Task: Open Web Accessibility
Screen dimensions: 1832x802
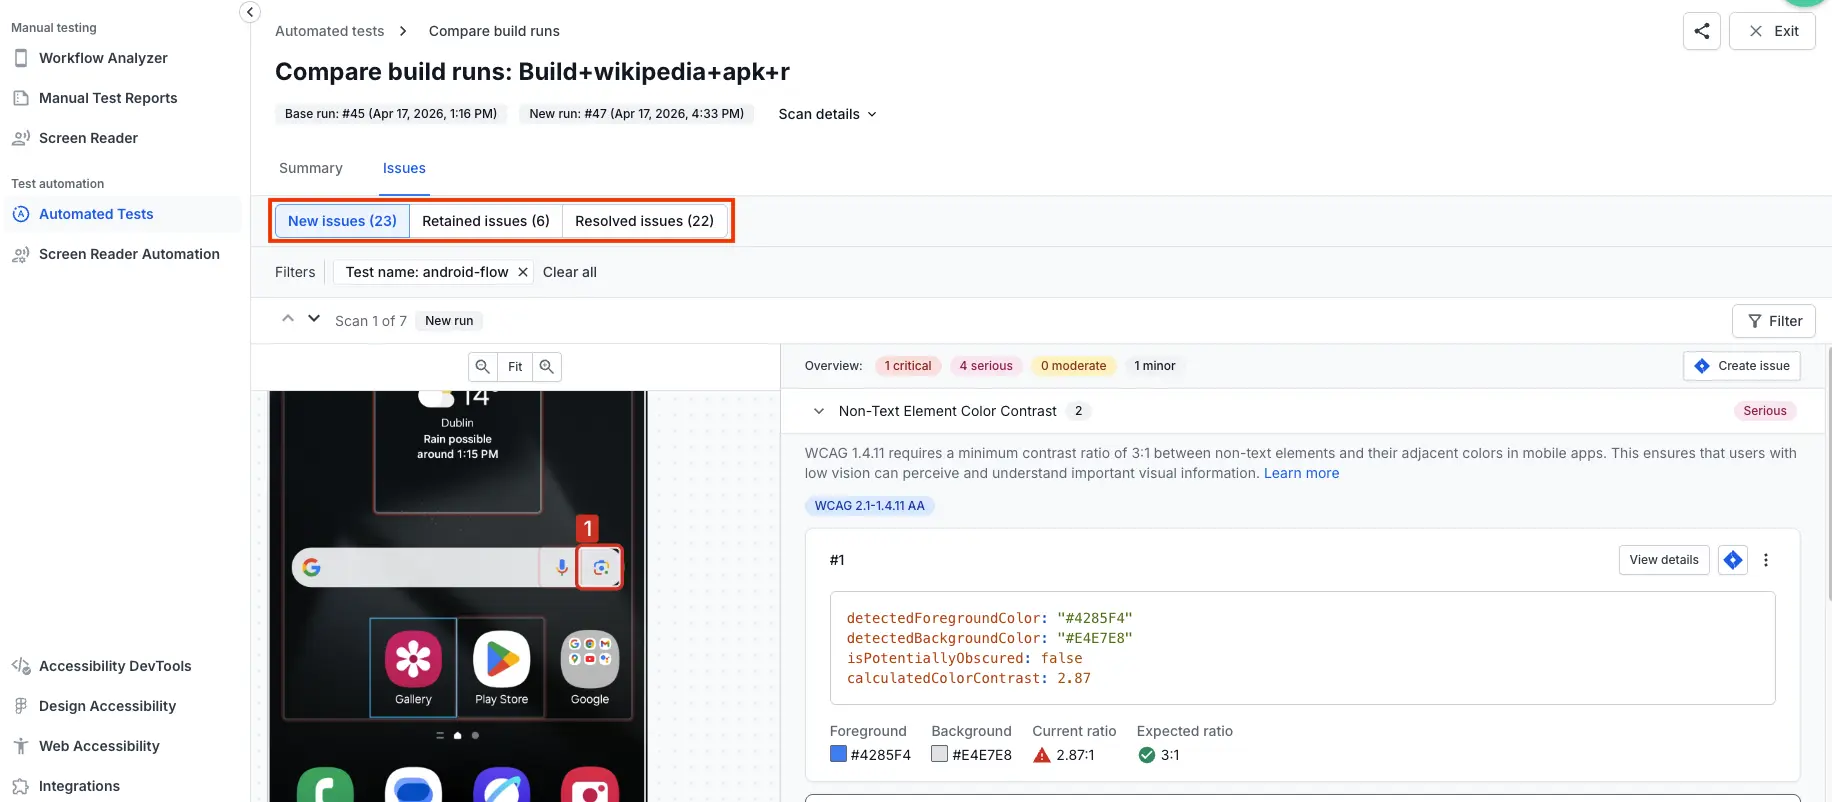Action: [x=99, y=746]
